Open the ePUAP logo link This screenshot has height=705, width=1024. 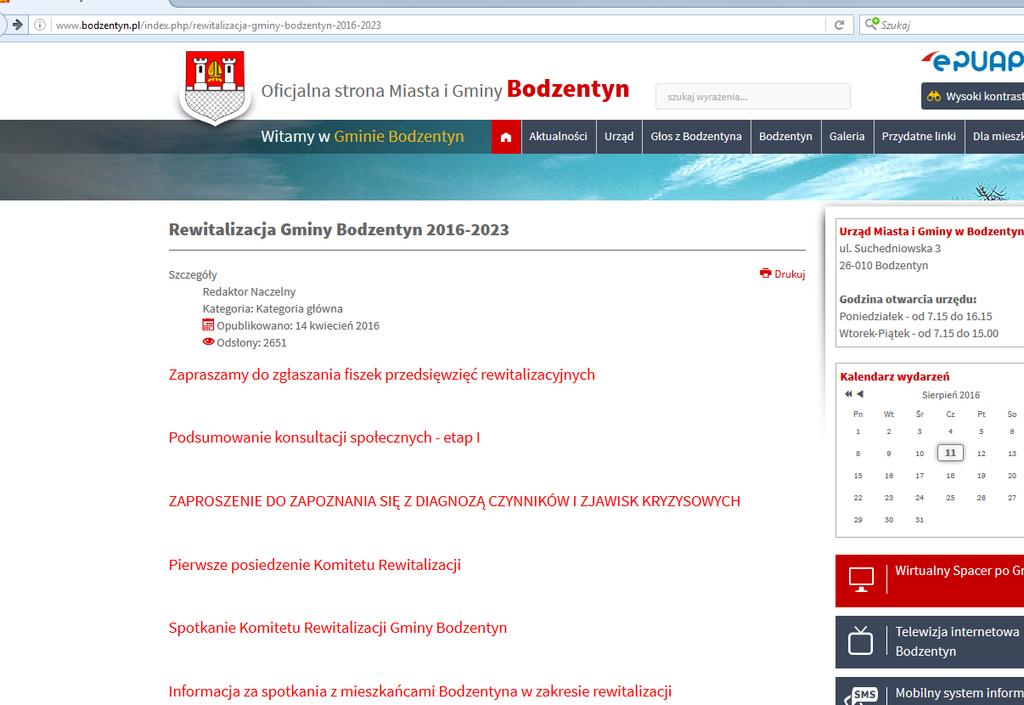coord(973,61)
